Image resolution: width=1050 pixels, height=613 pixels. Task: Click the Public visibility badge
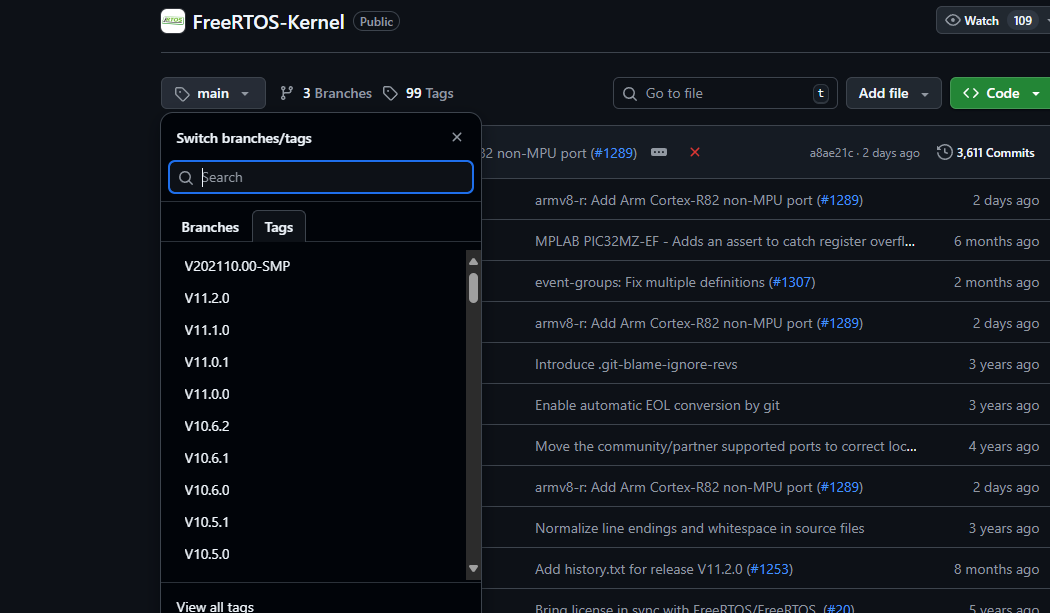tap(376, 21)
